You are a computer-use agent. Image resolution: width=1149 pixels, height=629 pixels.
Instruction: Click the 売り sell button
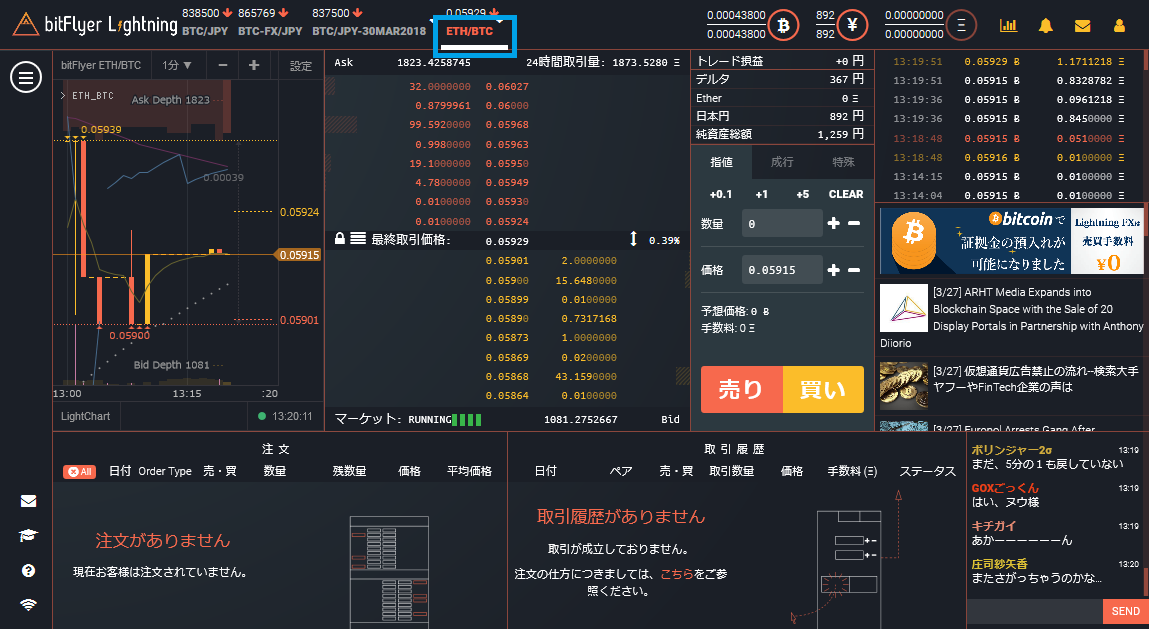[x=742, y=389]
